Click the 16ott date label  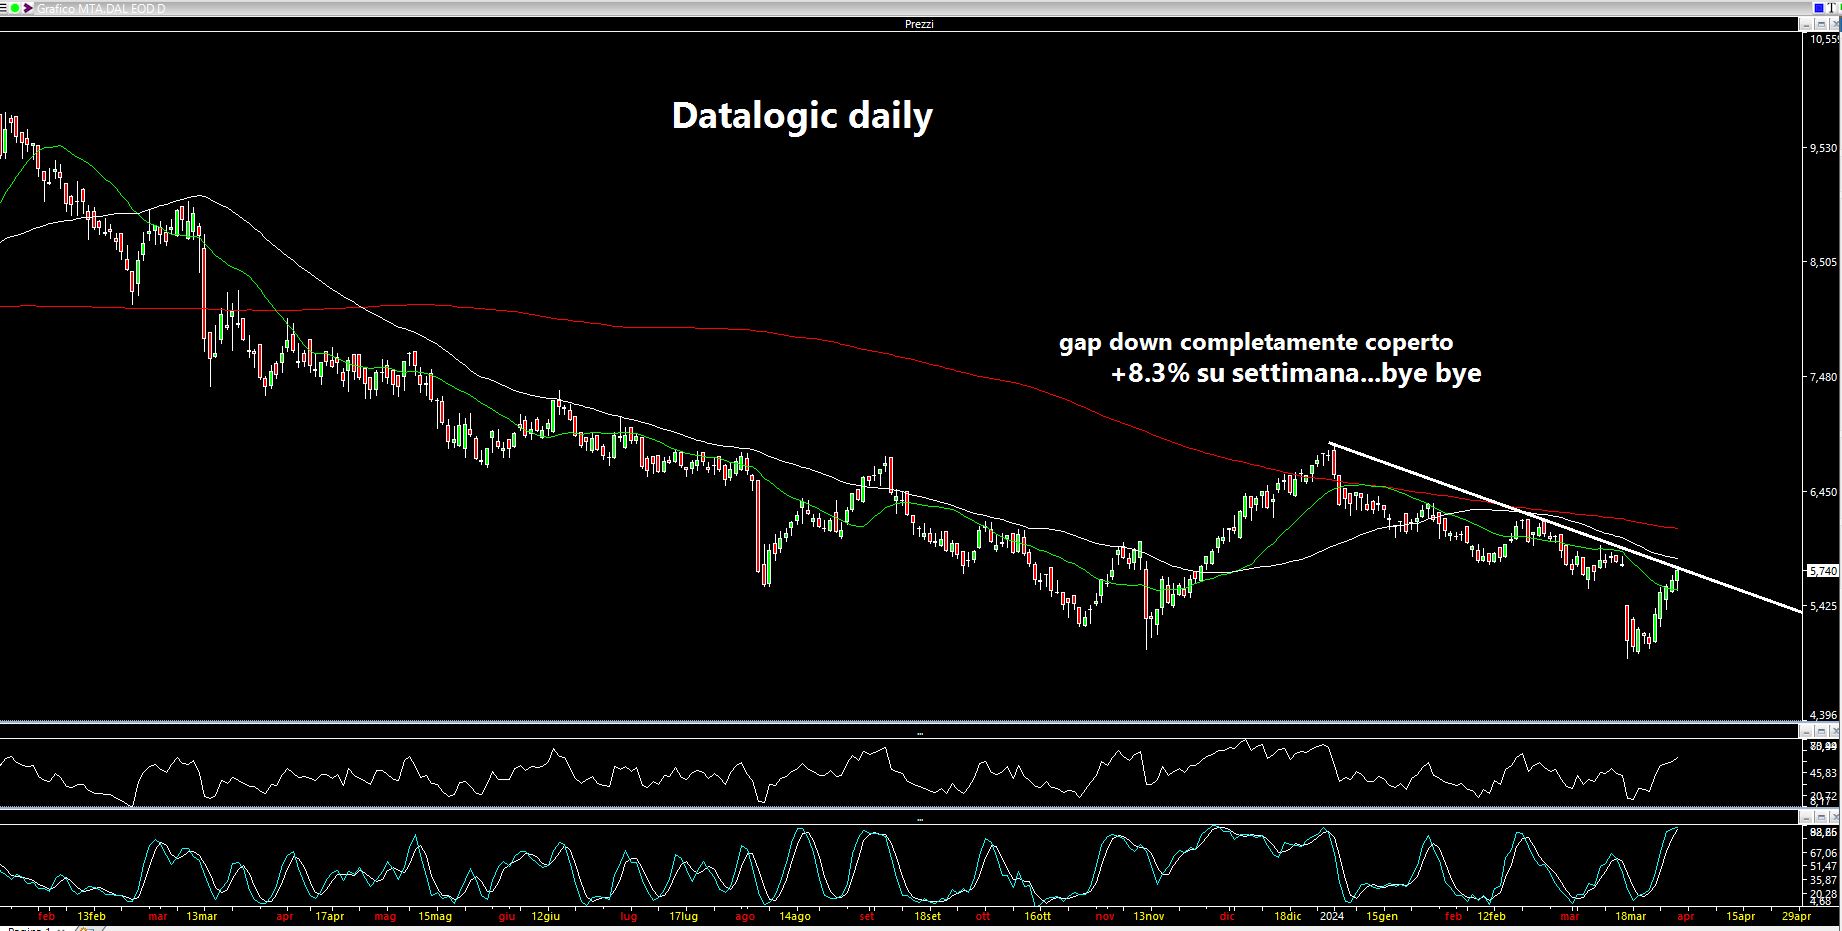[x=1037, y=915]
